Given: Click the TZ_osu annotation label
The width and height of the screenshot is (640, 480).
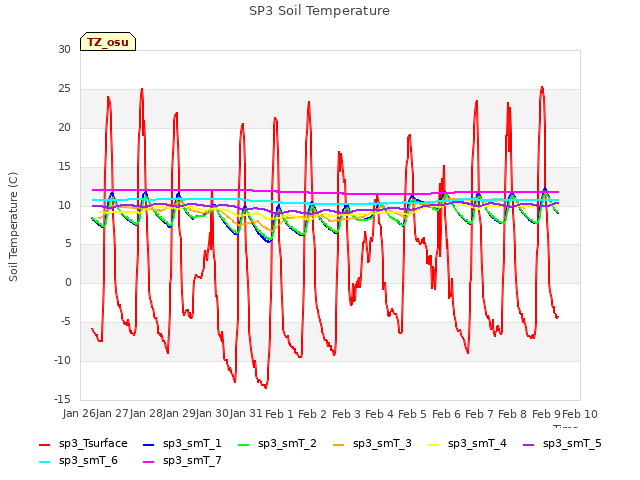Looking at the screenshot, I should point(108,42).
